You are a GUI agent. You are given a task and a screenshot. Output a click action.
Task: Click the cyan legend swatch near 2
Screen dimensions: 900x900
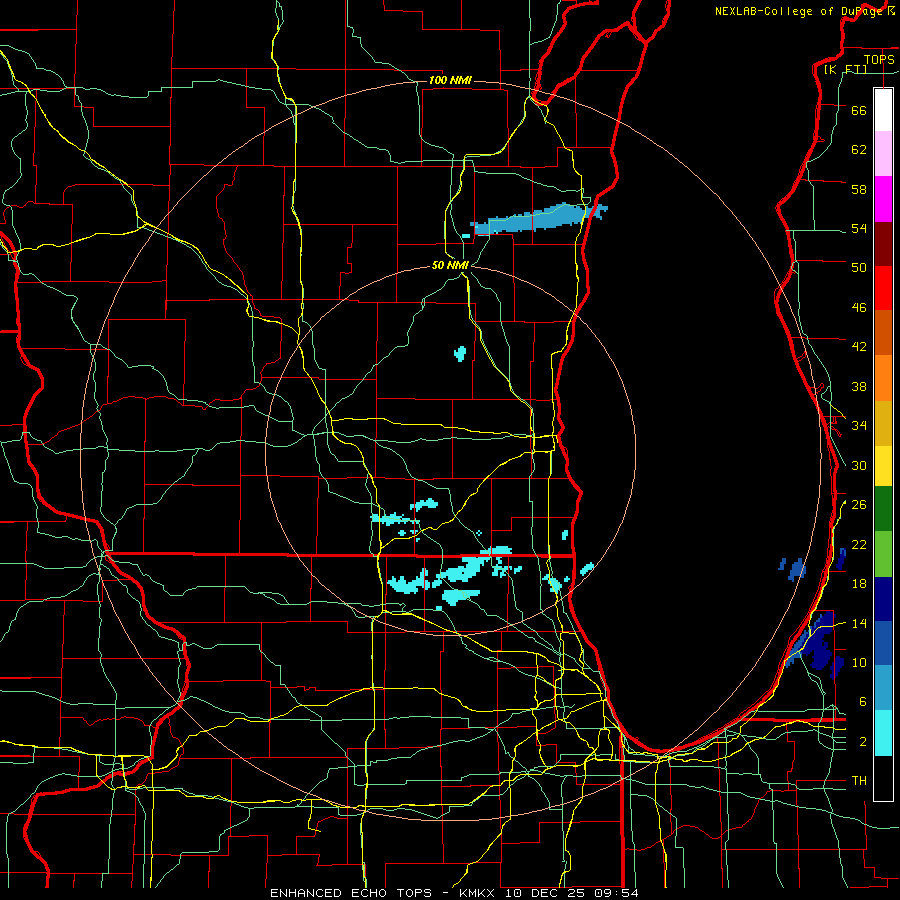click(883, 733)
